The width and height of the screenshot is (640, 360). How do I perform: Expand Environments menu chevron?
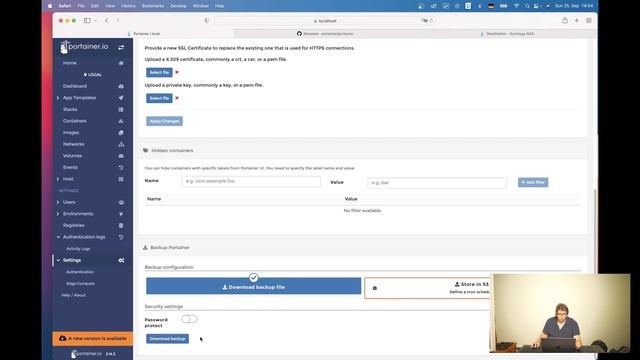(x=58, y=214)
